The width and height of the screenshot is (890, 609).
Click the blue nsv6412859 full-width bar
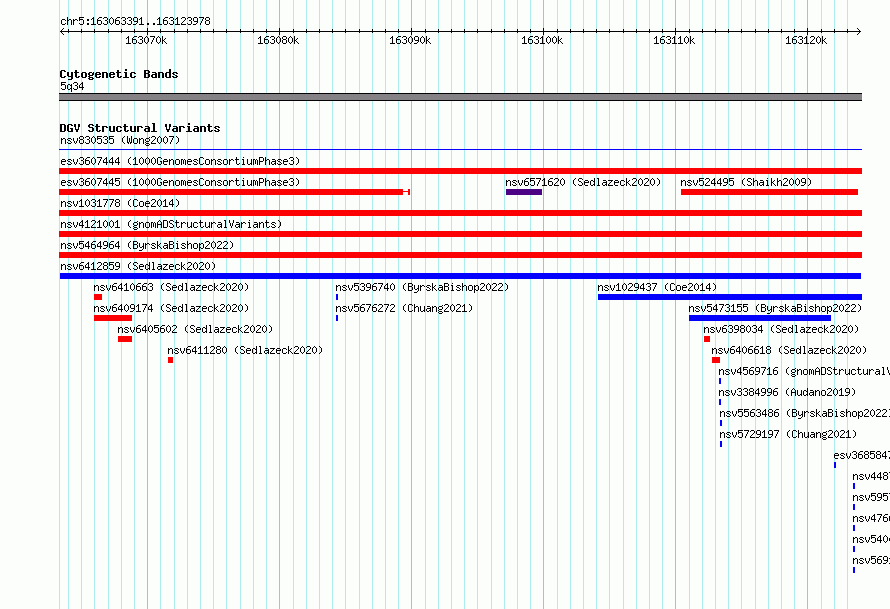pyautogui.click(x=460, y=276)
